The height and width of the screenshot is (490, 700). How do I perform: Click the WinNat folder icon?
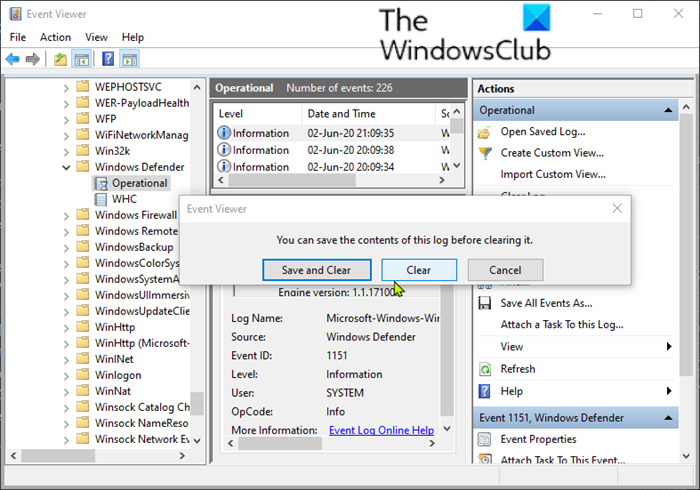[x=83, y=390]
